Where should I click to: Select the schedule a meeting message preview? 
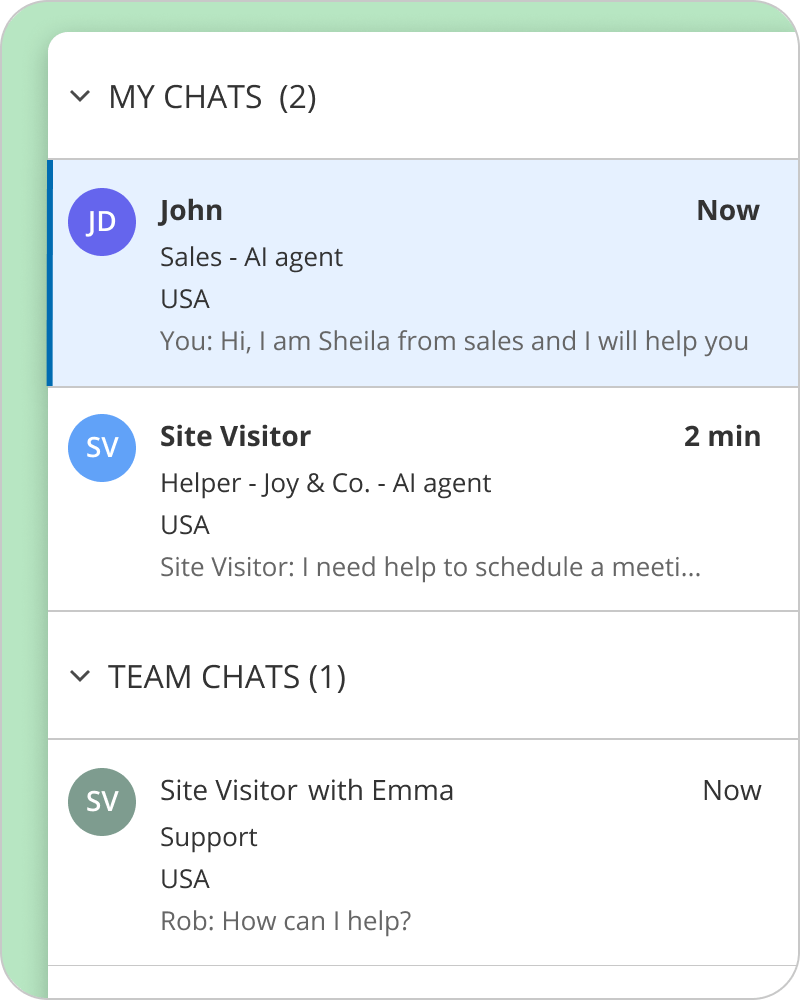430,568
